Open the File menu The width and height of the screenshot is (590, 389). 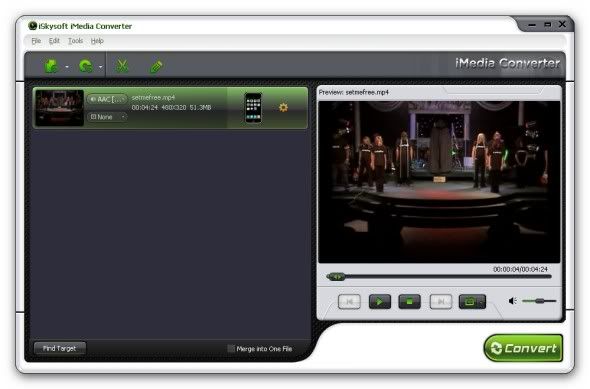[36, 41]
